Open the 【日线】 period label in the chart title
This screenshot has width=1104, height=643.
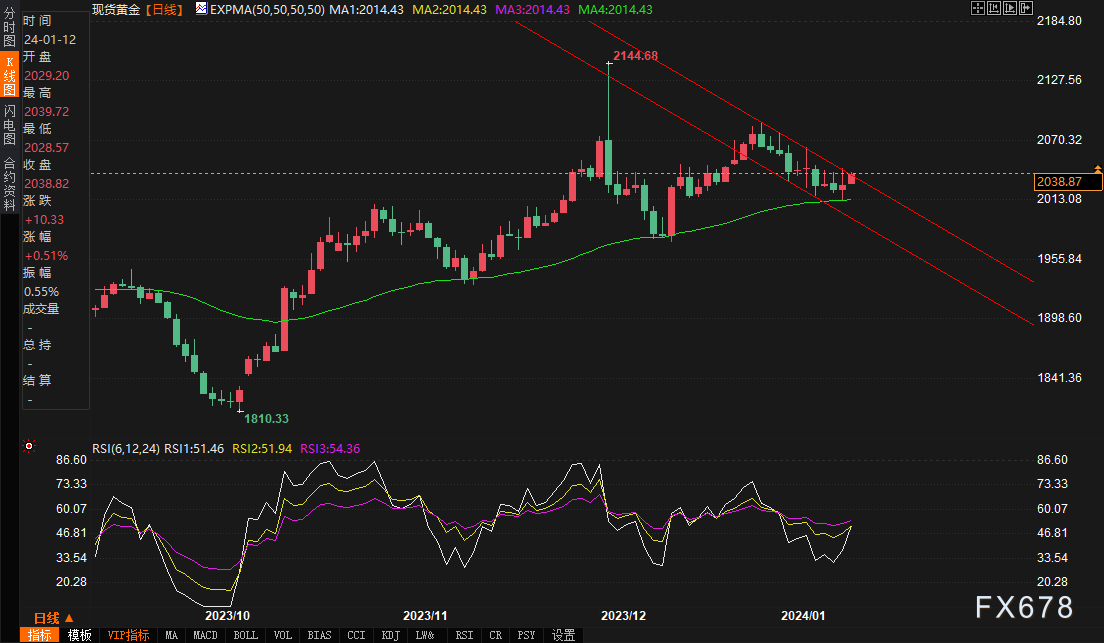[x=163, y=9]
